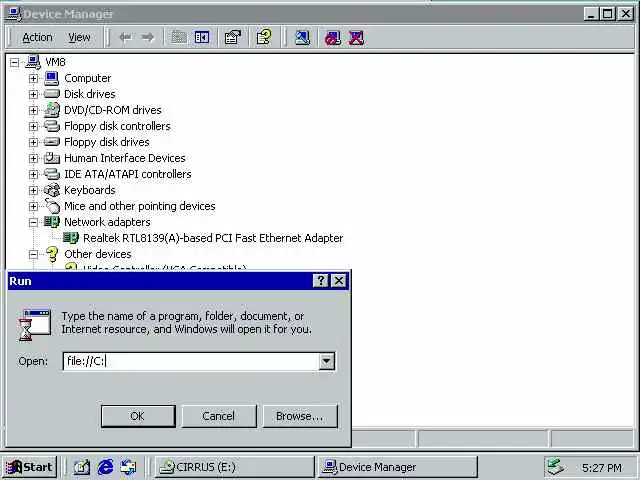This screenshot has width=640, height=480.
Task: Select the Human Interface Devices icon
Action: [x=52, y=158]
